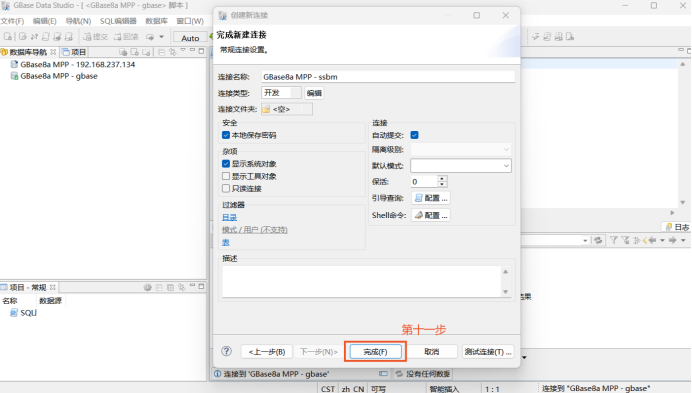Click the dialog help question mark icon
Screen dimensions: 692x393
click(226, 351)
